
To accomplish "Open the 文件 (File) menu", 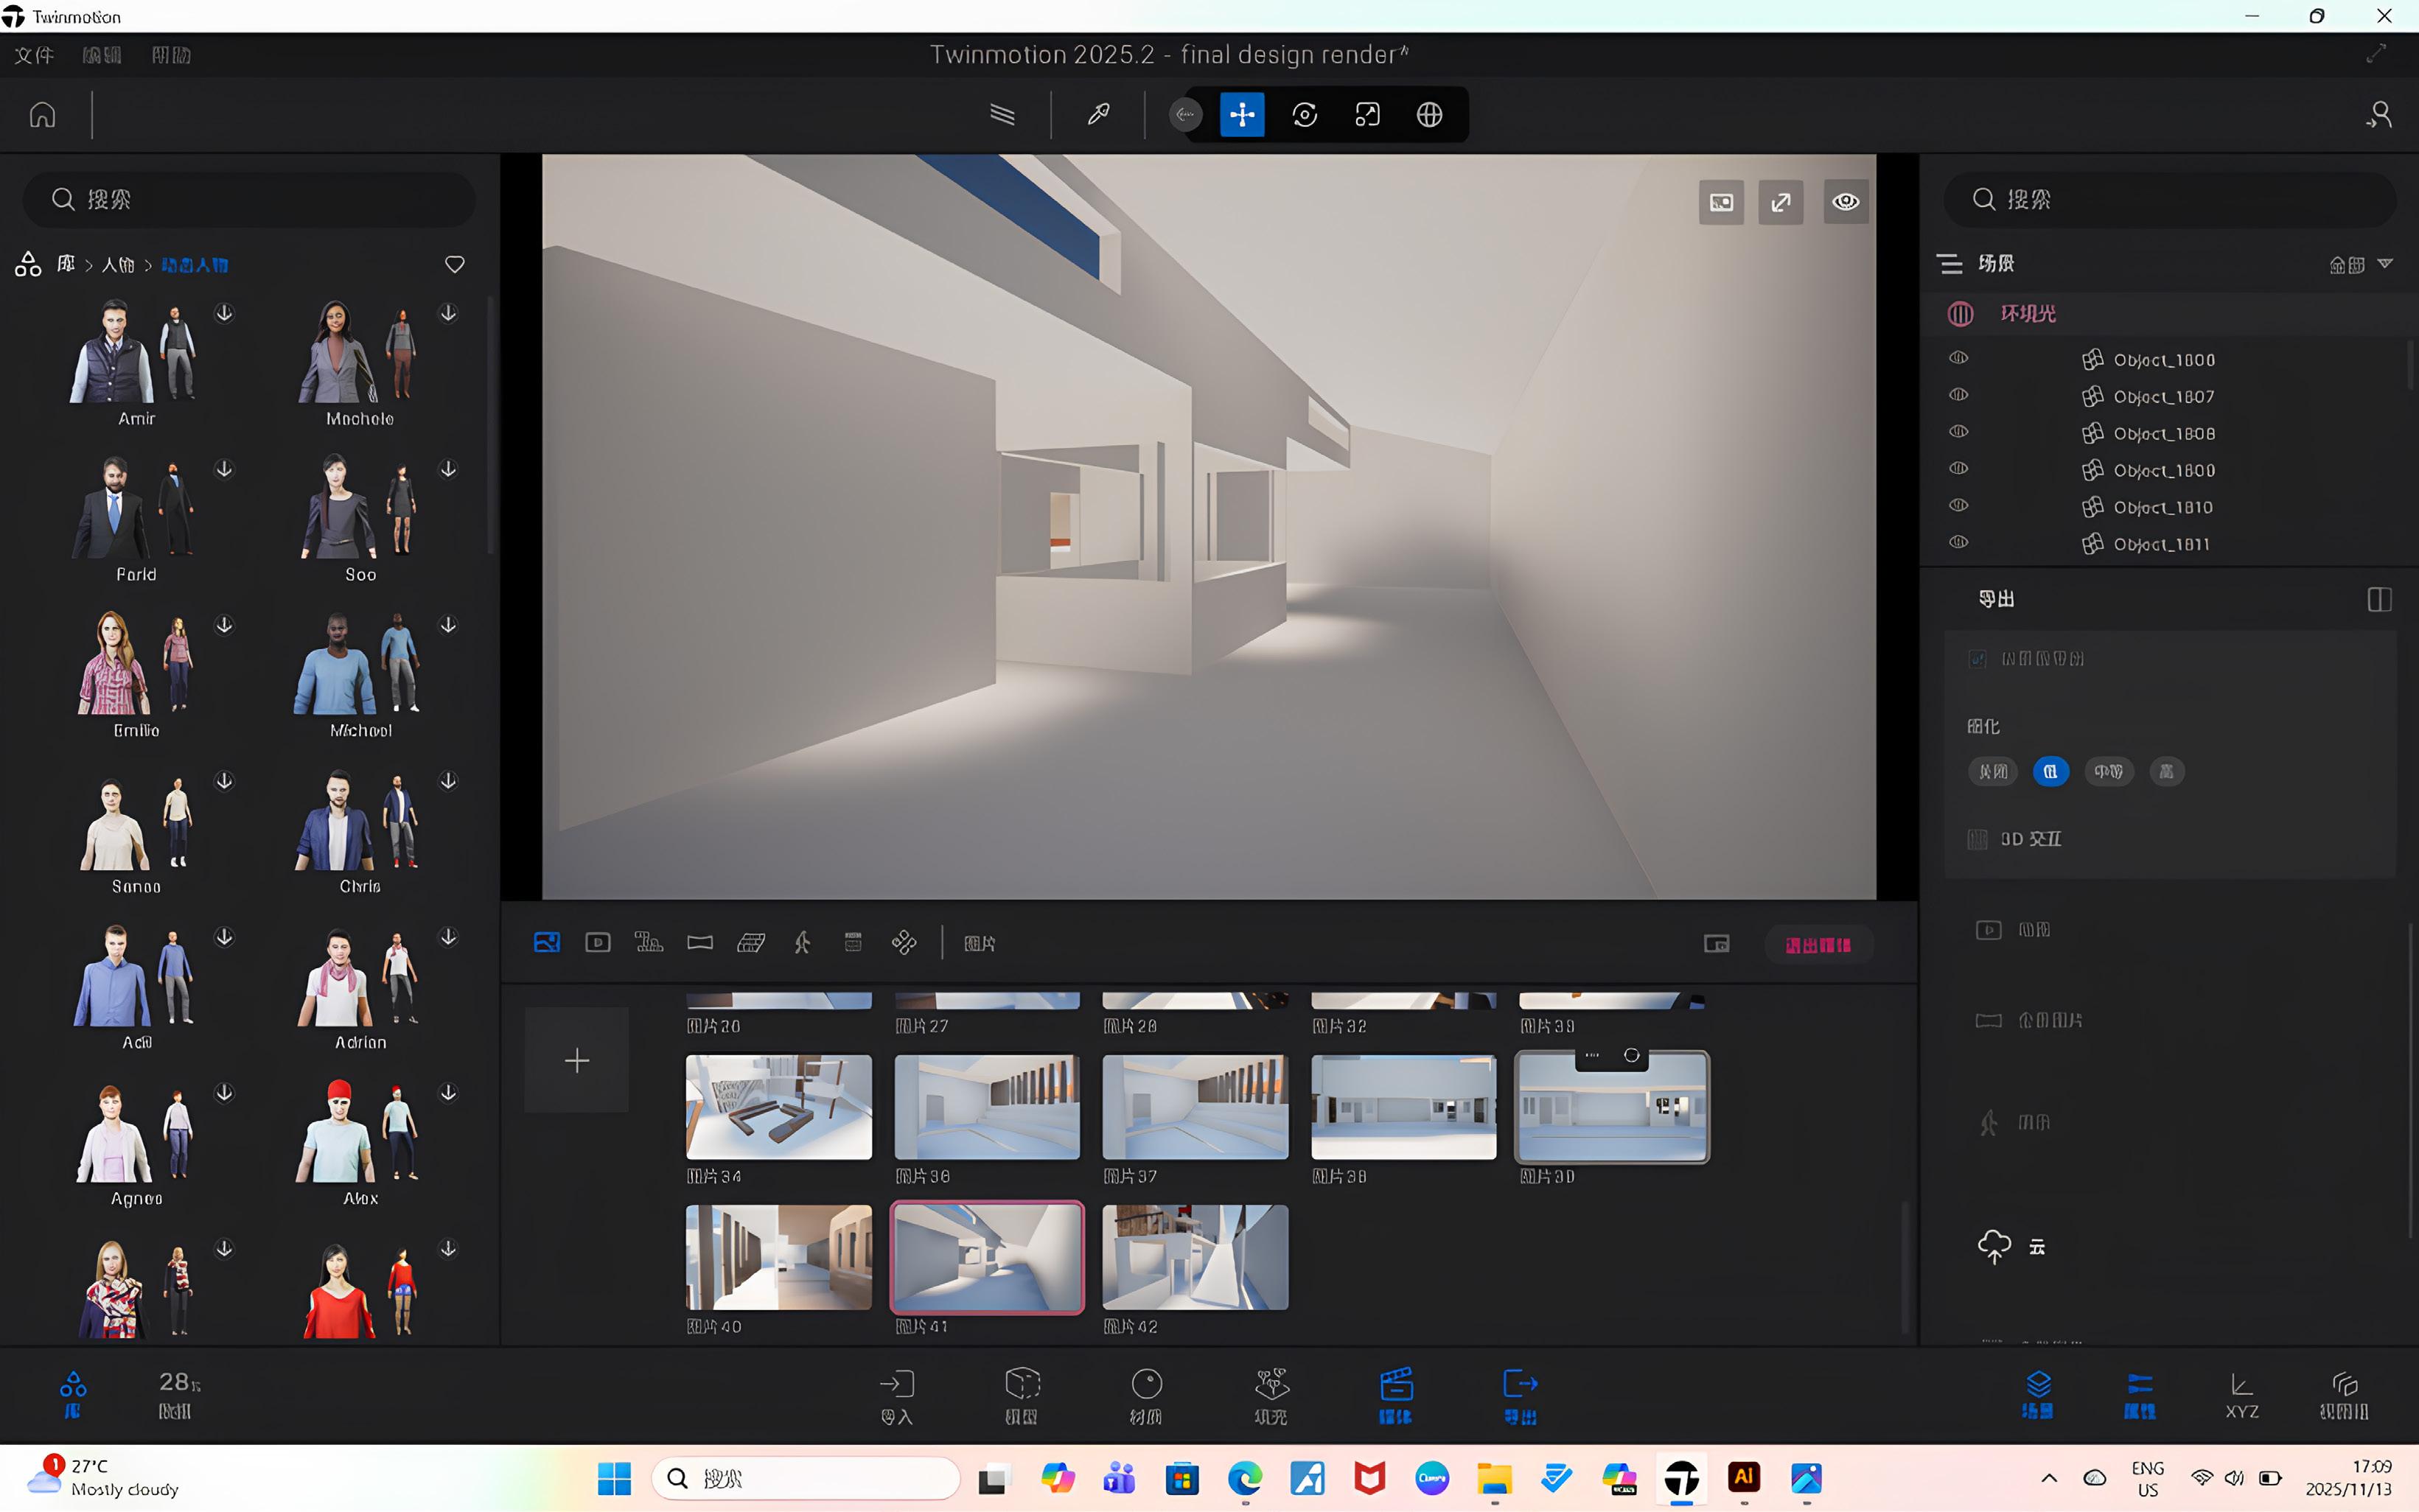I will (34, 55).
